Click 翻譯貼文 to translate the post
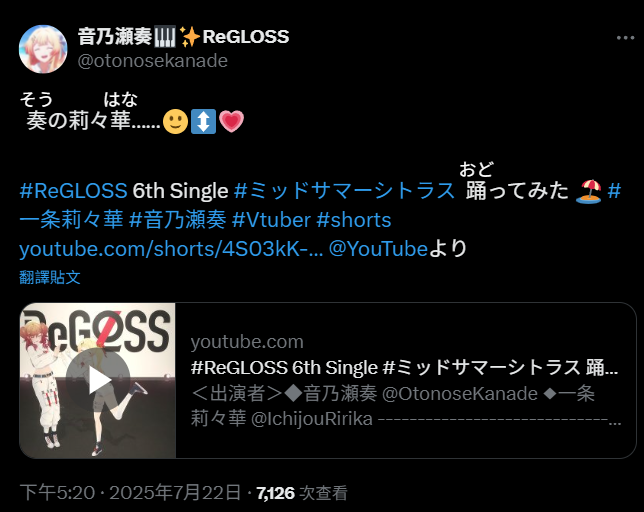The width and height of the screenshot is (644, 512). 50,278
